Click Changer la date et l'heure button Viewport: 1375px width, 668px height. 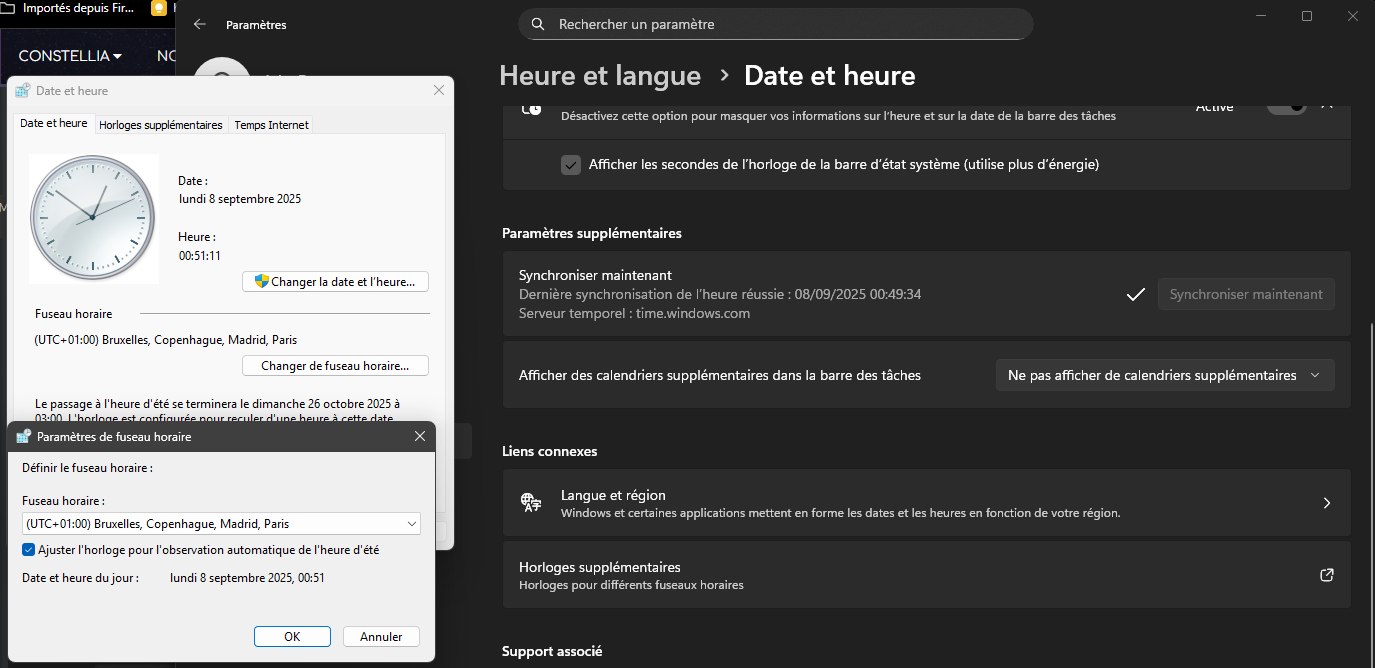pos(336,282)
